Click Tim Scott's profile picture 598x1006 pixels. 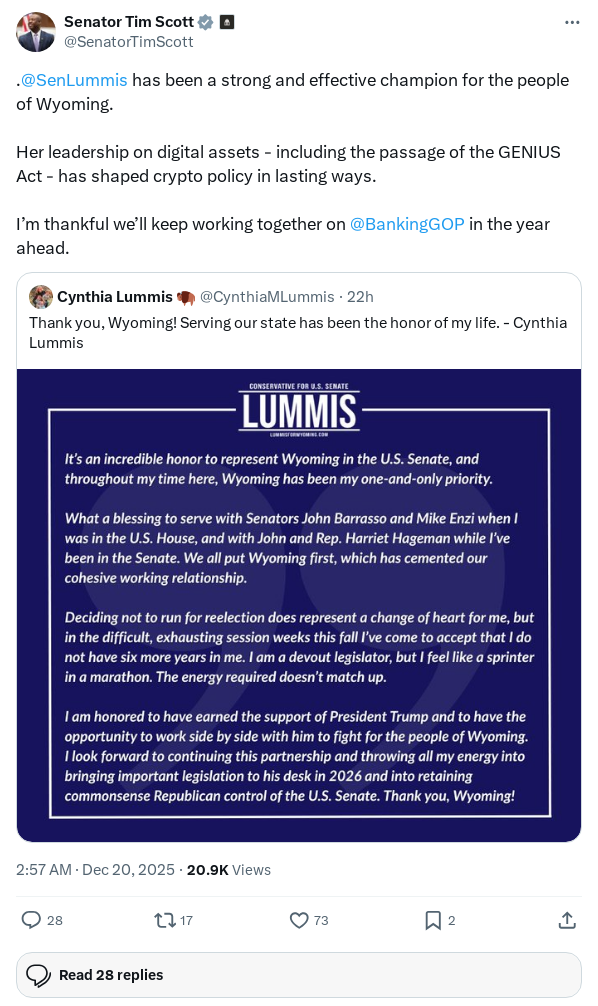[35, 31]
